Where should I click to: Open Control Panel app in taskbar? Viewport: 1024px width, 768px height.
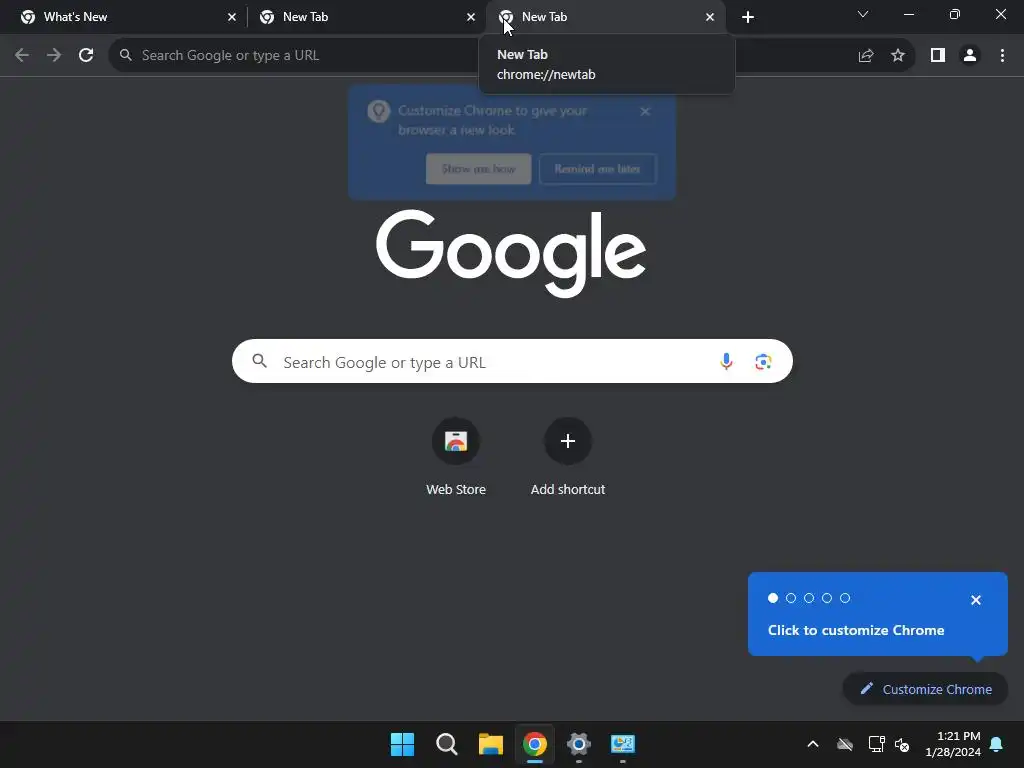pyautogui.click(x=622, y=744)
